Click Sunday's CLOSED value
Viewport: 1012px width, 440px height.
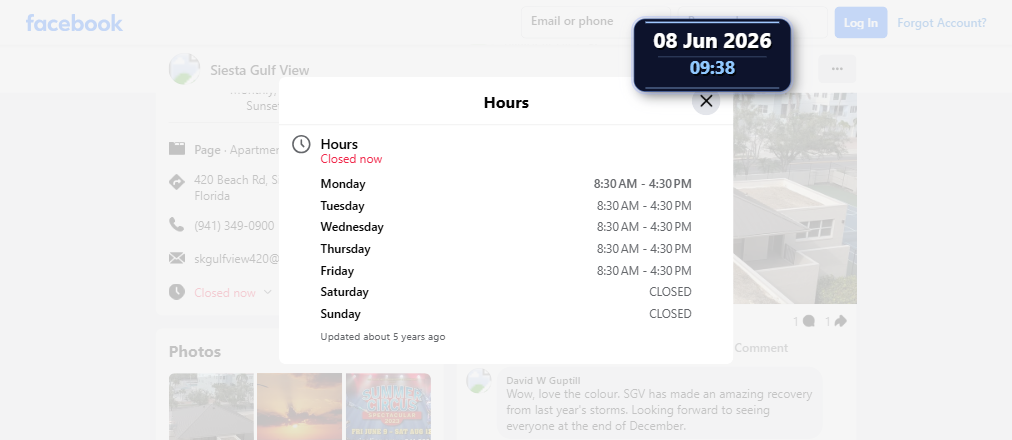coord(671,314)
